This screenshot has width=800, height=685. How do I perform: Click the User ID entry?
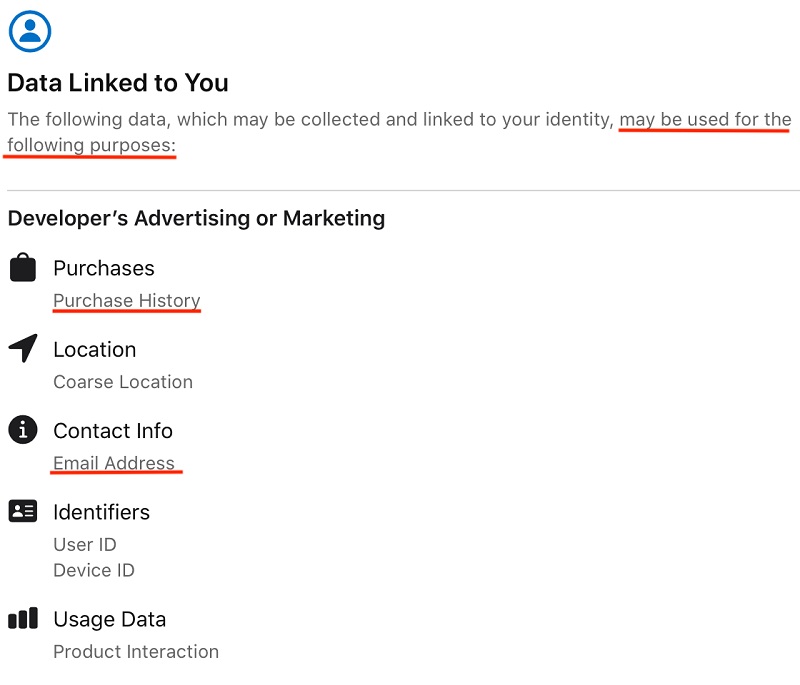pyautogui.click(x=85, y=544)
